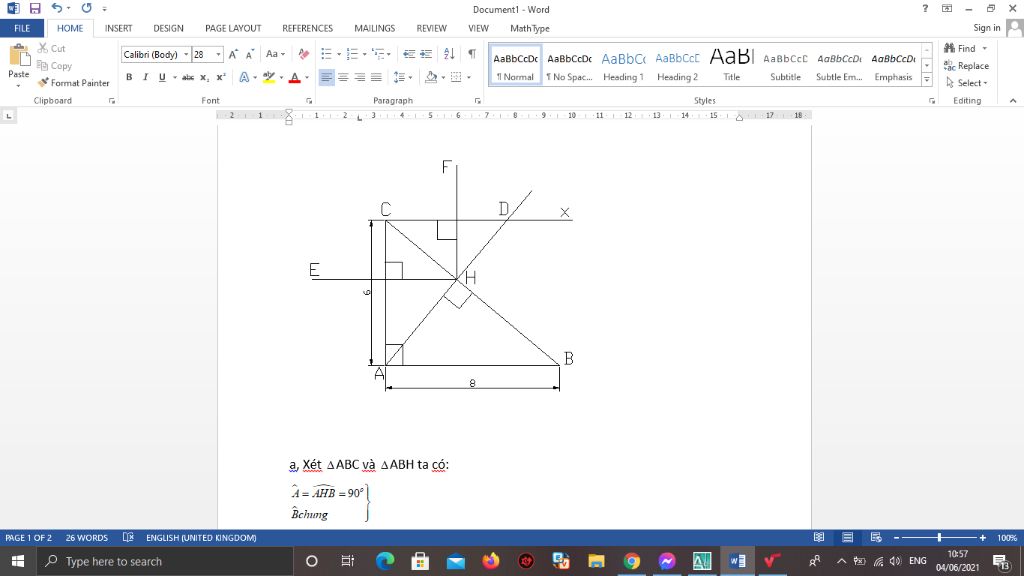Toggle Center paragraph alignment

343,77
